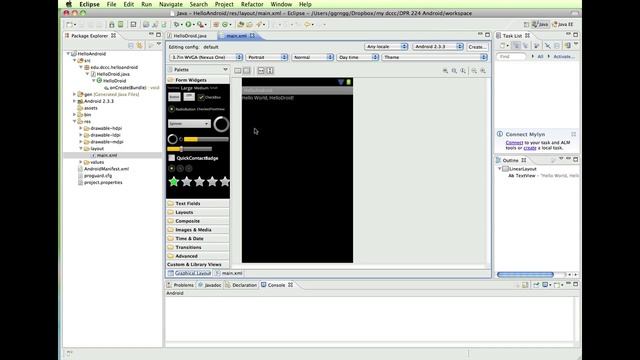The height and width of the screenshot is (360, 640).
Task: Click the SeekBar widget slider in palette
Action: click(190, 149)
